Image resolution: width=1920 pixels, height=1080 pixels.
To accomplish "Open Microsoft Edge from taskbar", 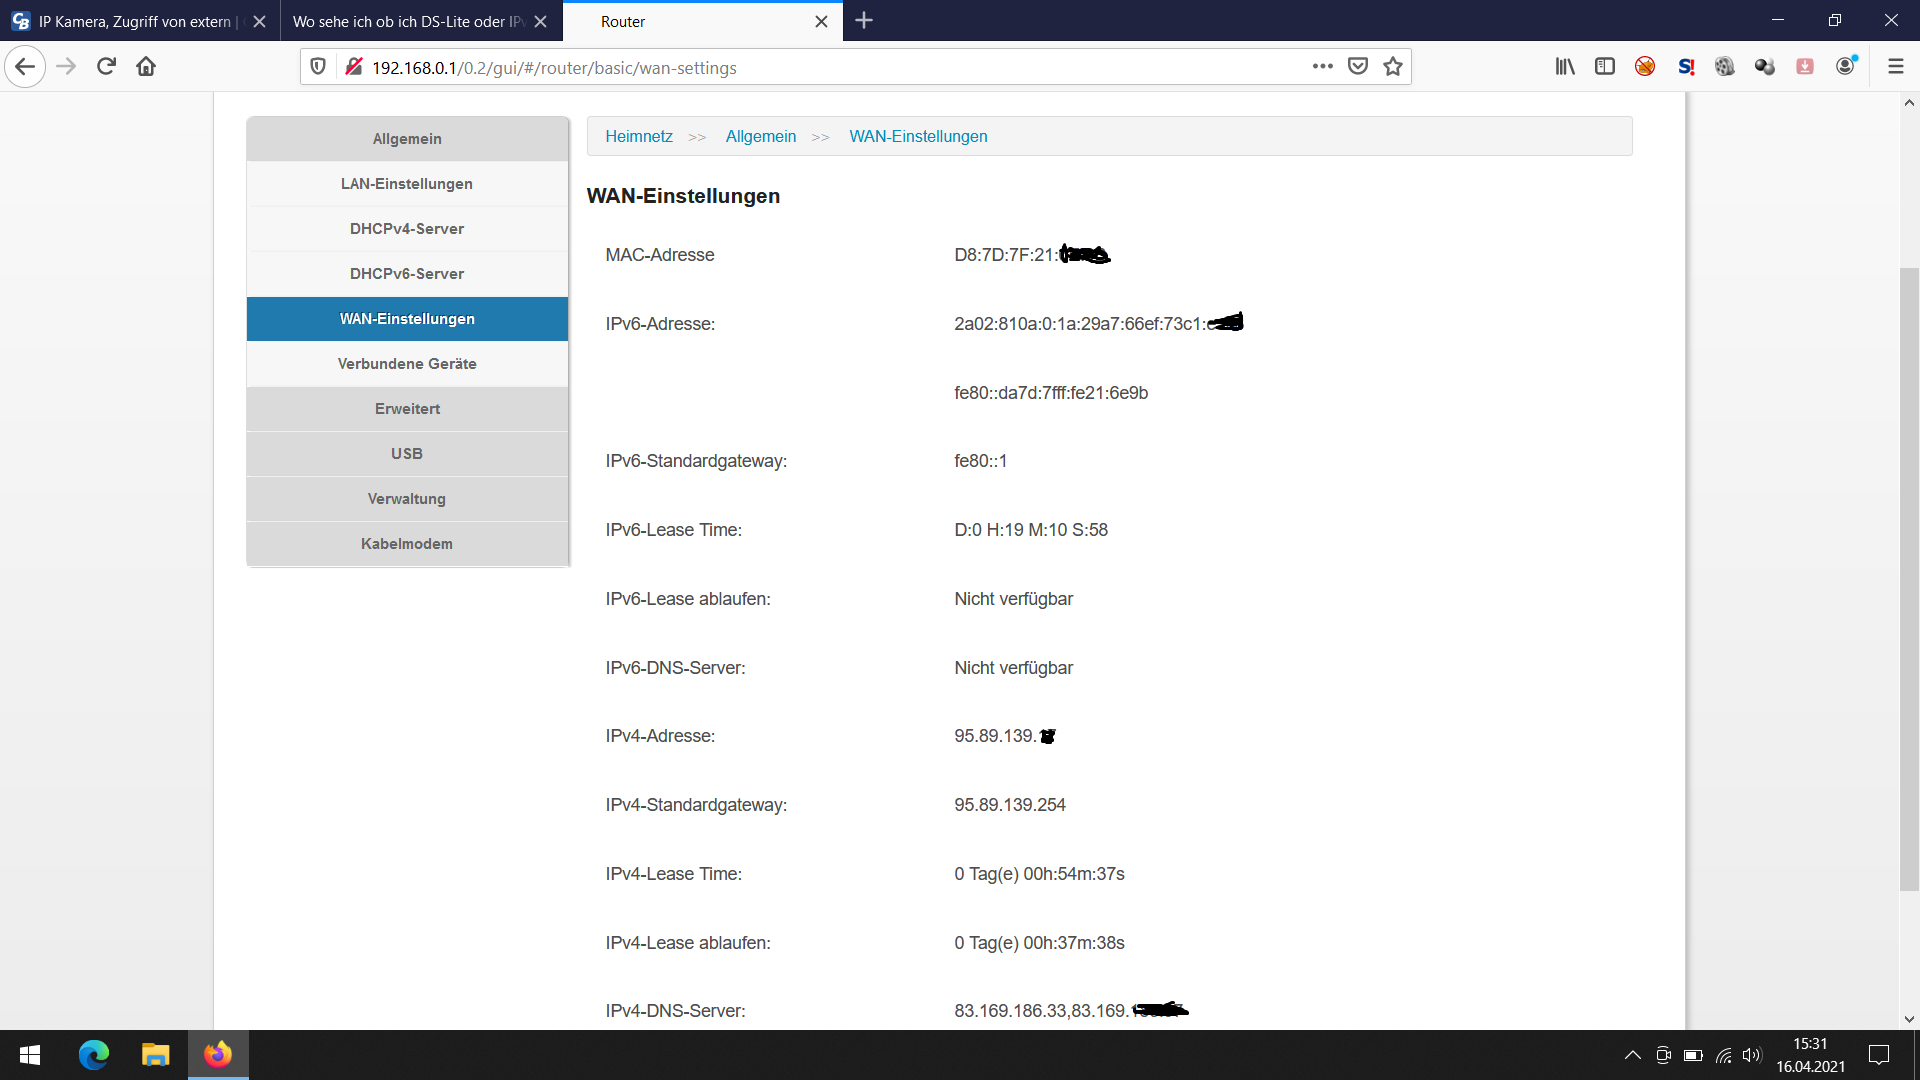I will click(94, 1054).
